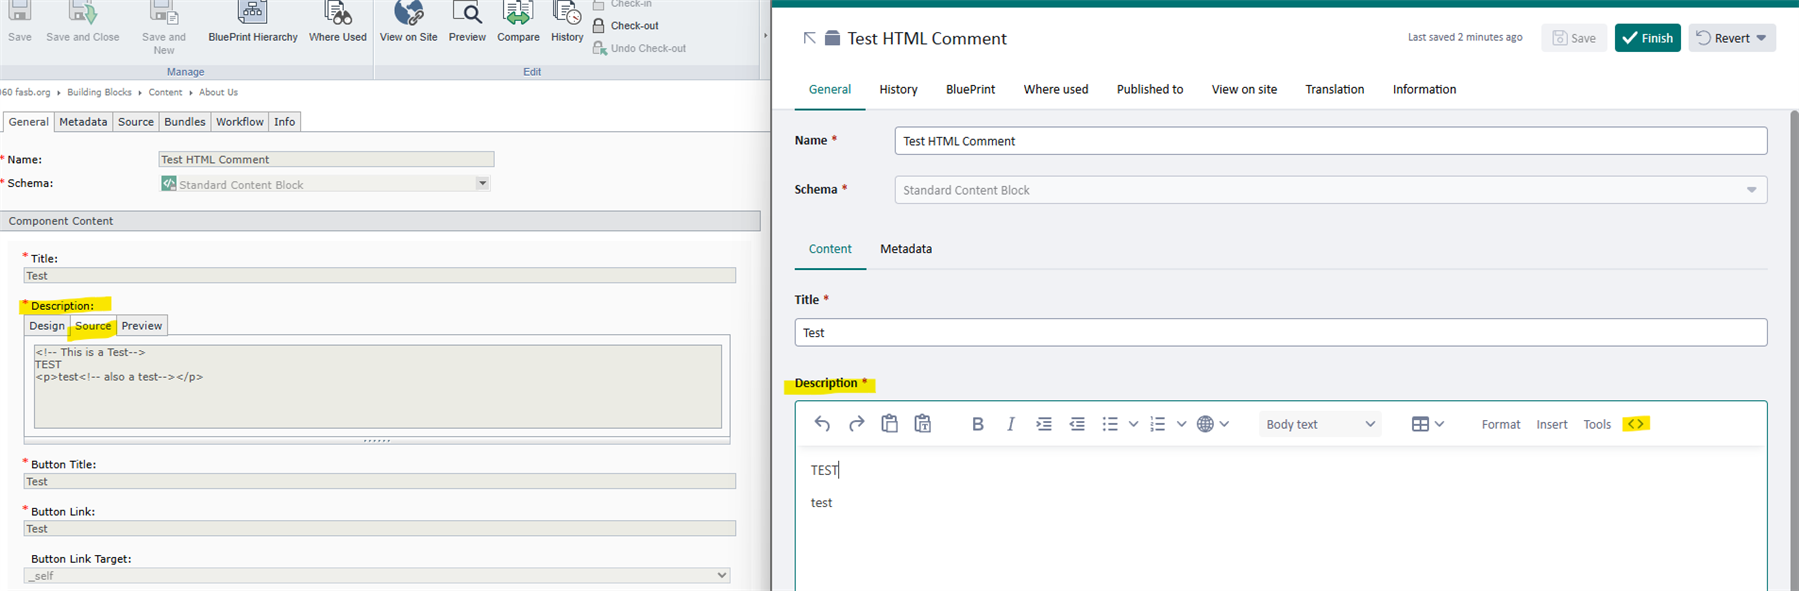Click View on Site globe icon
Viewport: 1799px width, 591px height.
click(x=408, y=13)
